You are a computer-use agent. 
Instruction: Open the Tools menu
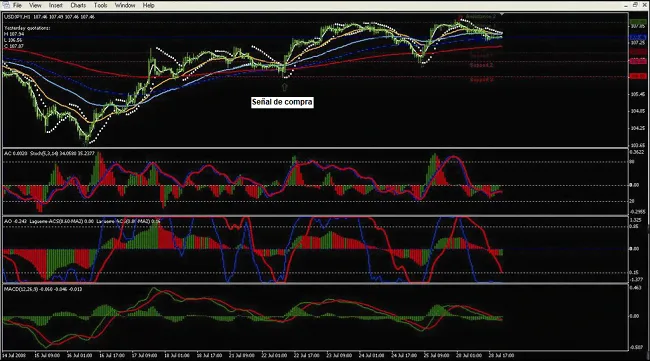(100, 5)
